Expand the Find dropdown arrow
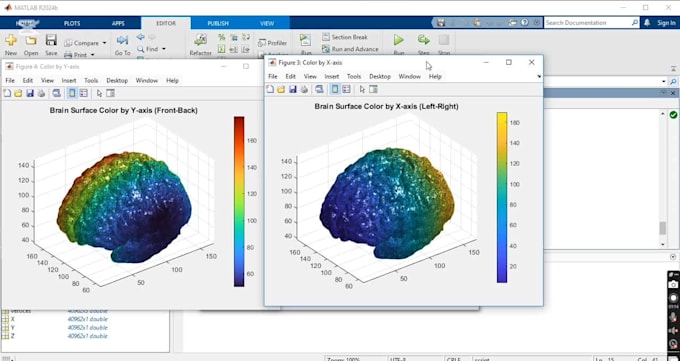Screen dimensions: 680x361 coord(163,49)
